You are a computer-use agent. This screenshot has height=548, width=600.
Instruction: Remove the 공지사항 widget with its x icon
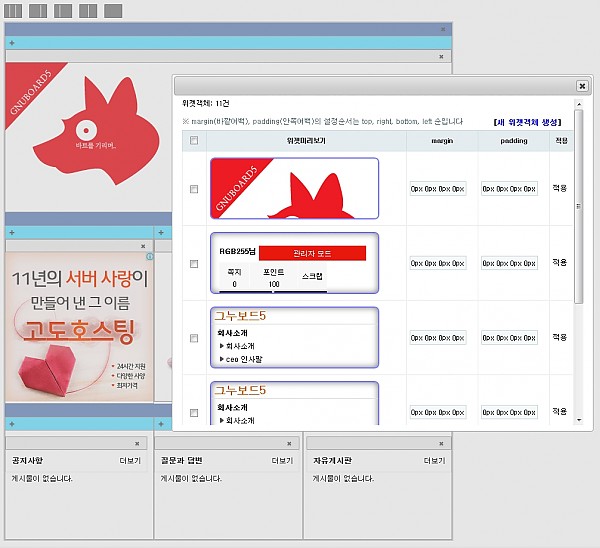coord(137,444)
